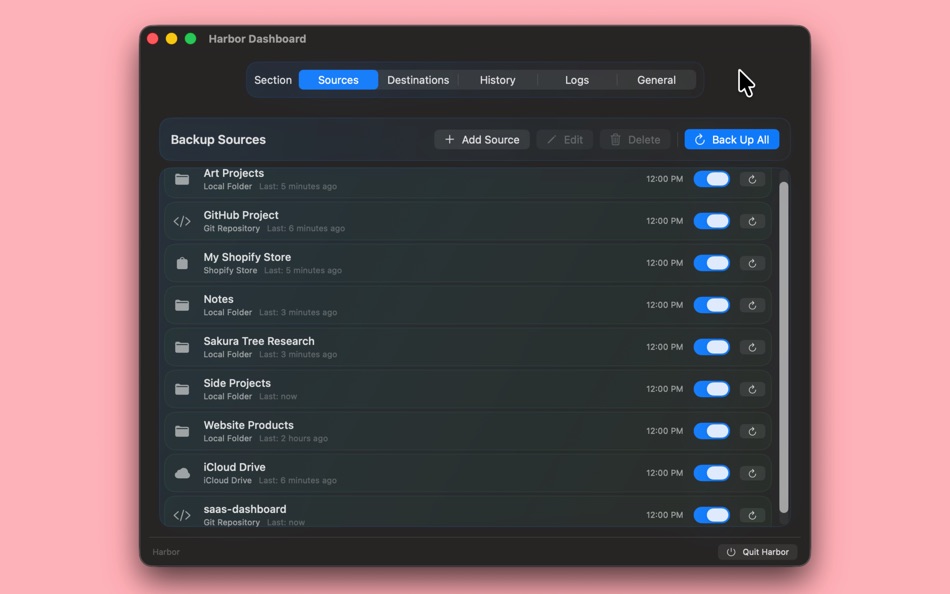Click the cloud icon for iCloud Drive
950x594 pixels.
pyautogui.click(x=182, y=473)
